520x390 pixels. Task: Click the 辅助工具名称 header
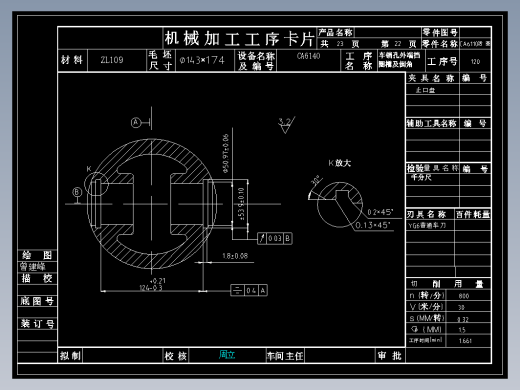431,124
